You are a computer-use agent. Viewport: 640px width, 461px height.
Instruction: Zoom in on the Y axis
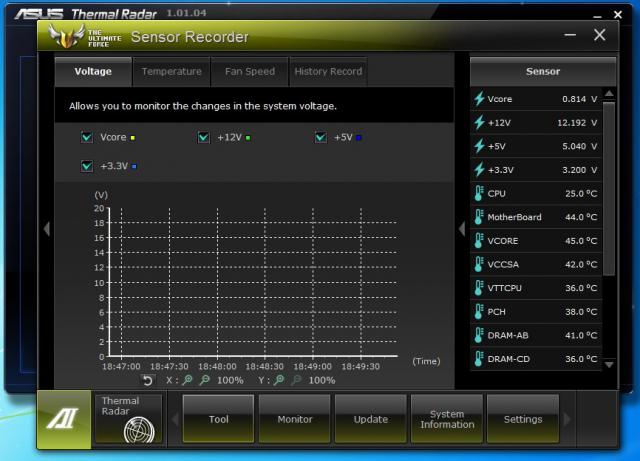(279, 380)
